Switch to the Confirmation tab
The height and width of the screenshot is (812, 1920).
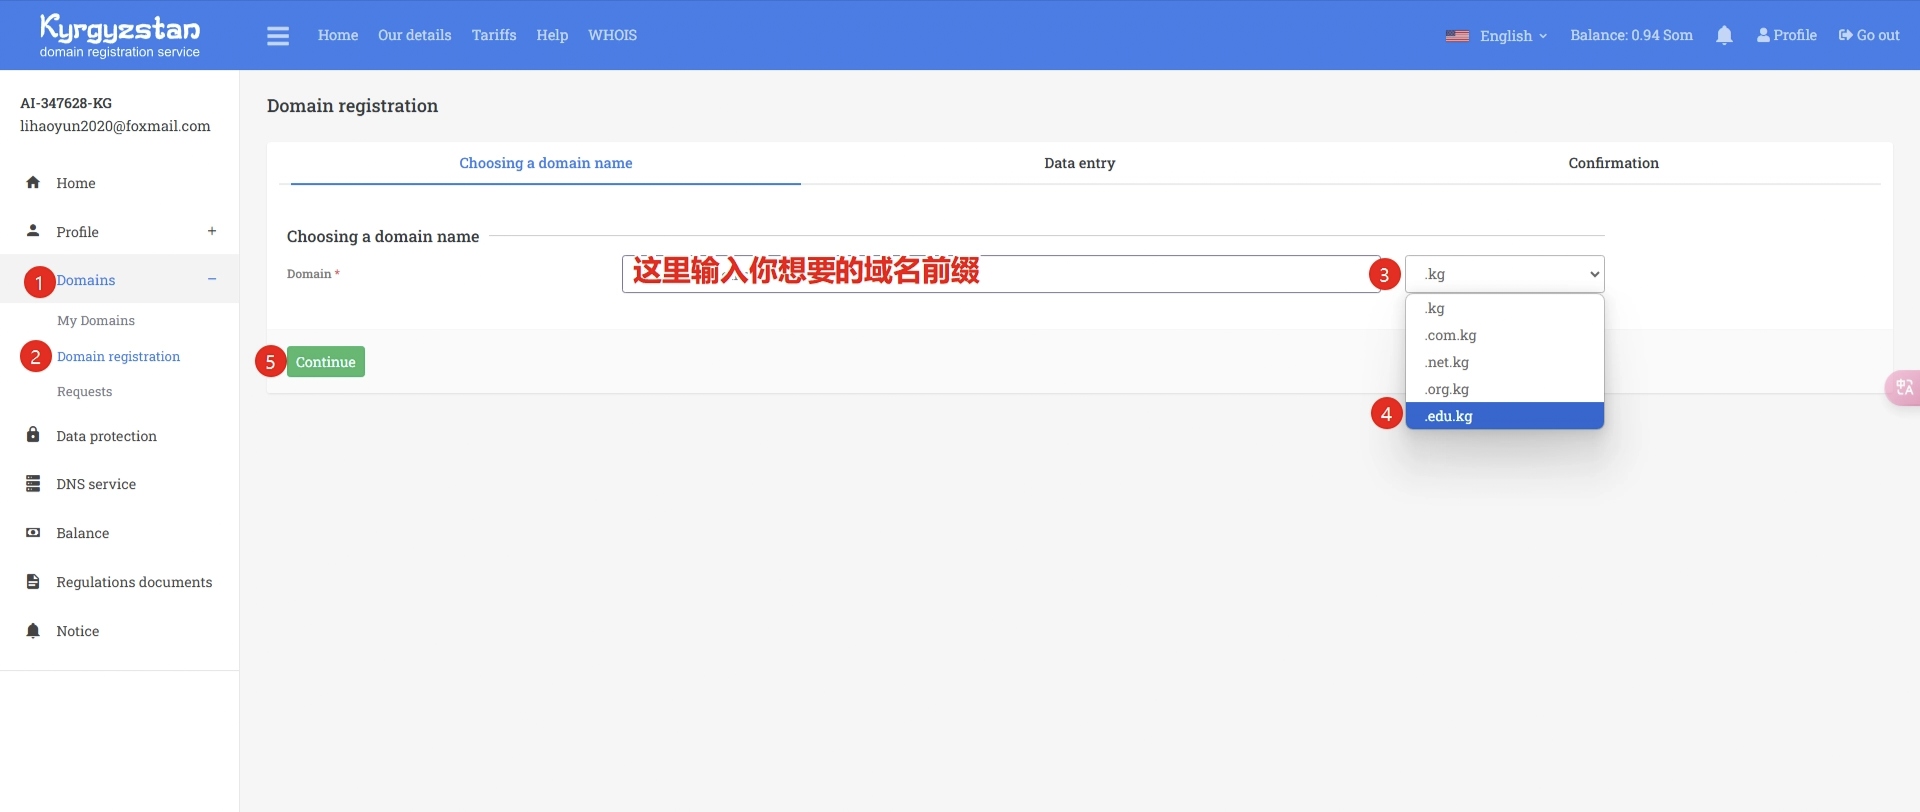coord(1613,163)
